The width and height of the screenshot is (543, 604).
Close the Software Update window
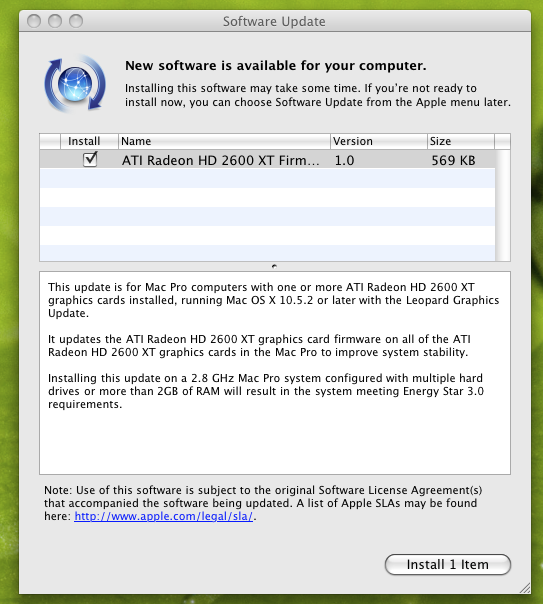click(x=34, y=21)
